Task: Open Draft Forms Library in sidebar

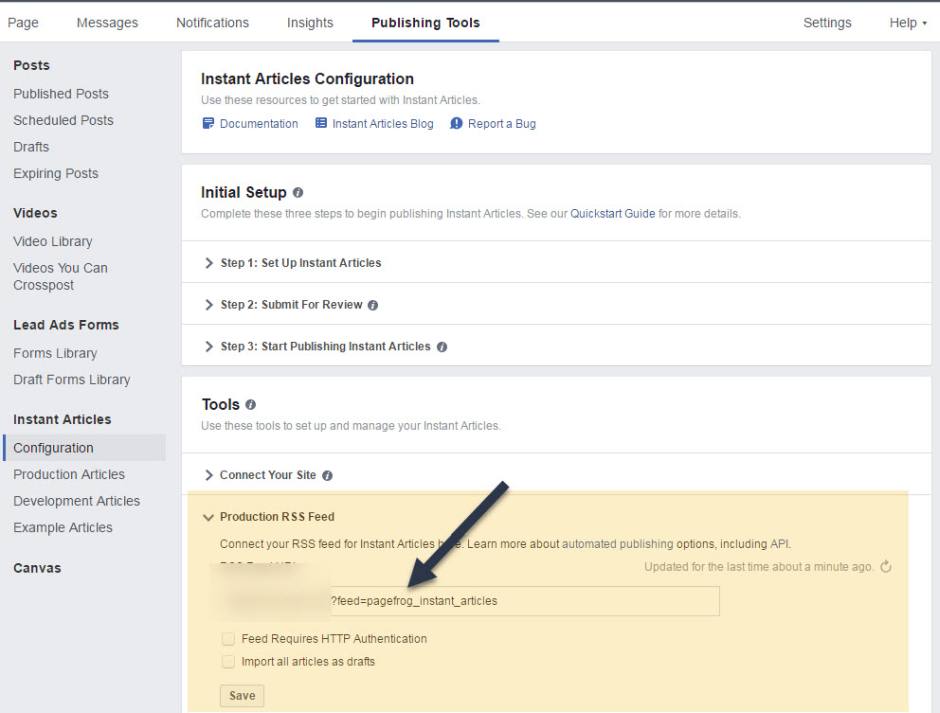Action: pos(72,380)
